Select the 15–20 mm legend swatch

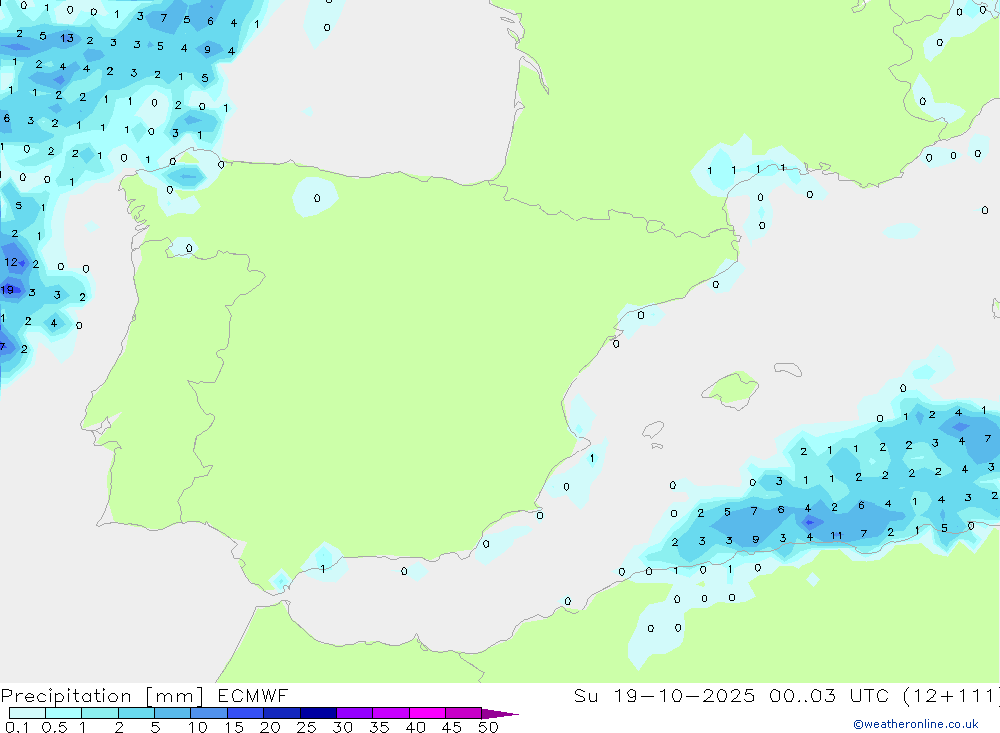pos(246,713)
